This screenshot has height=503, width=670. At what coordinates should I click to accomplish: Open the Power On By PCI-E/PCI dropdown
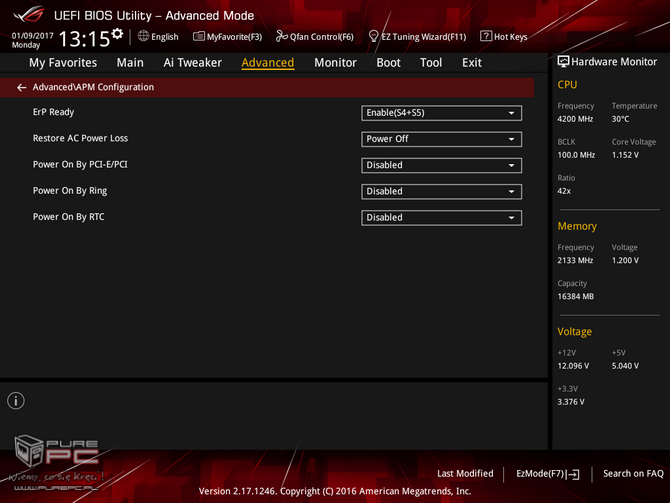pos(441,165)
